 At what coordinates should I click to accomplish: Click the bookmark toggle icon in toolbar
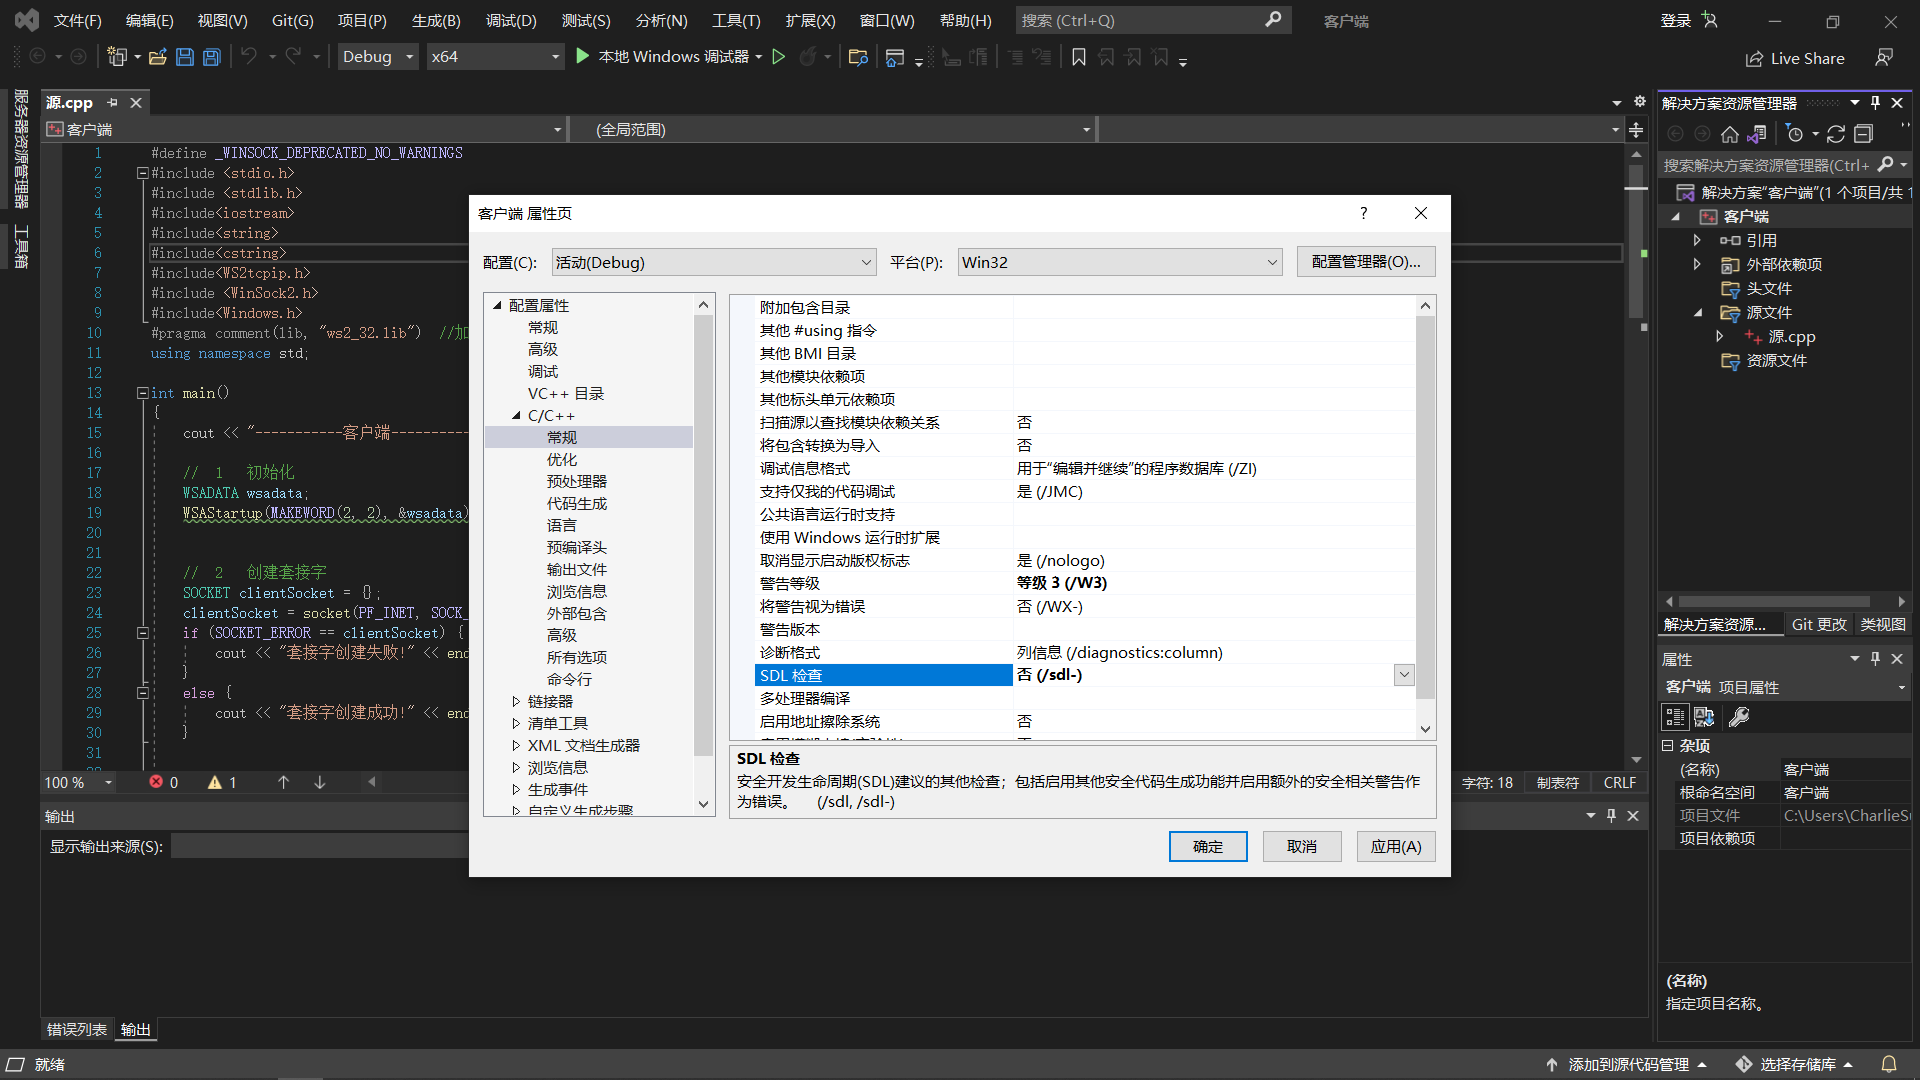click(x=1079, y=57)
